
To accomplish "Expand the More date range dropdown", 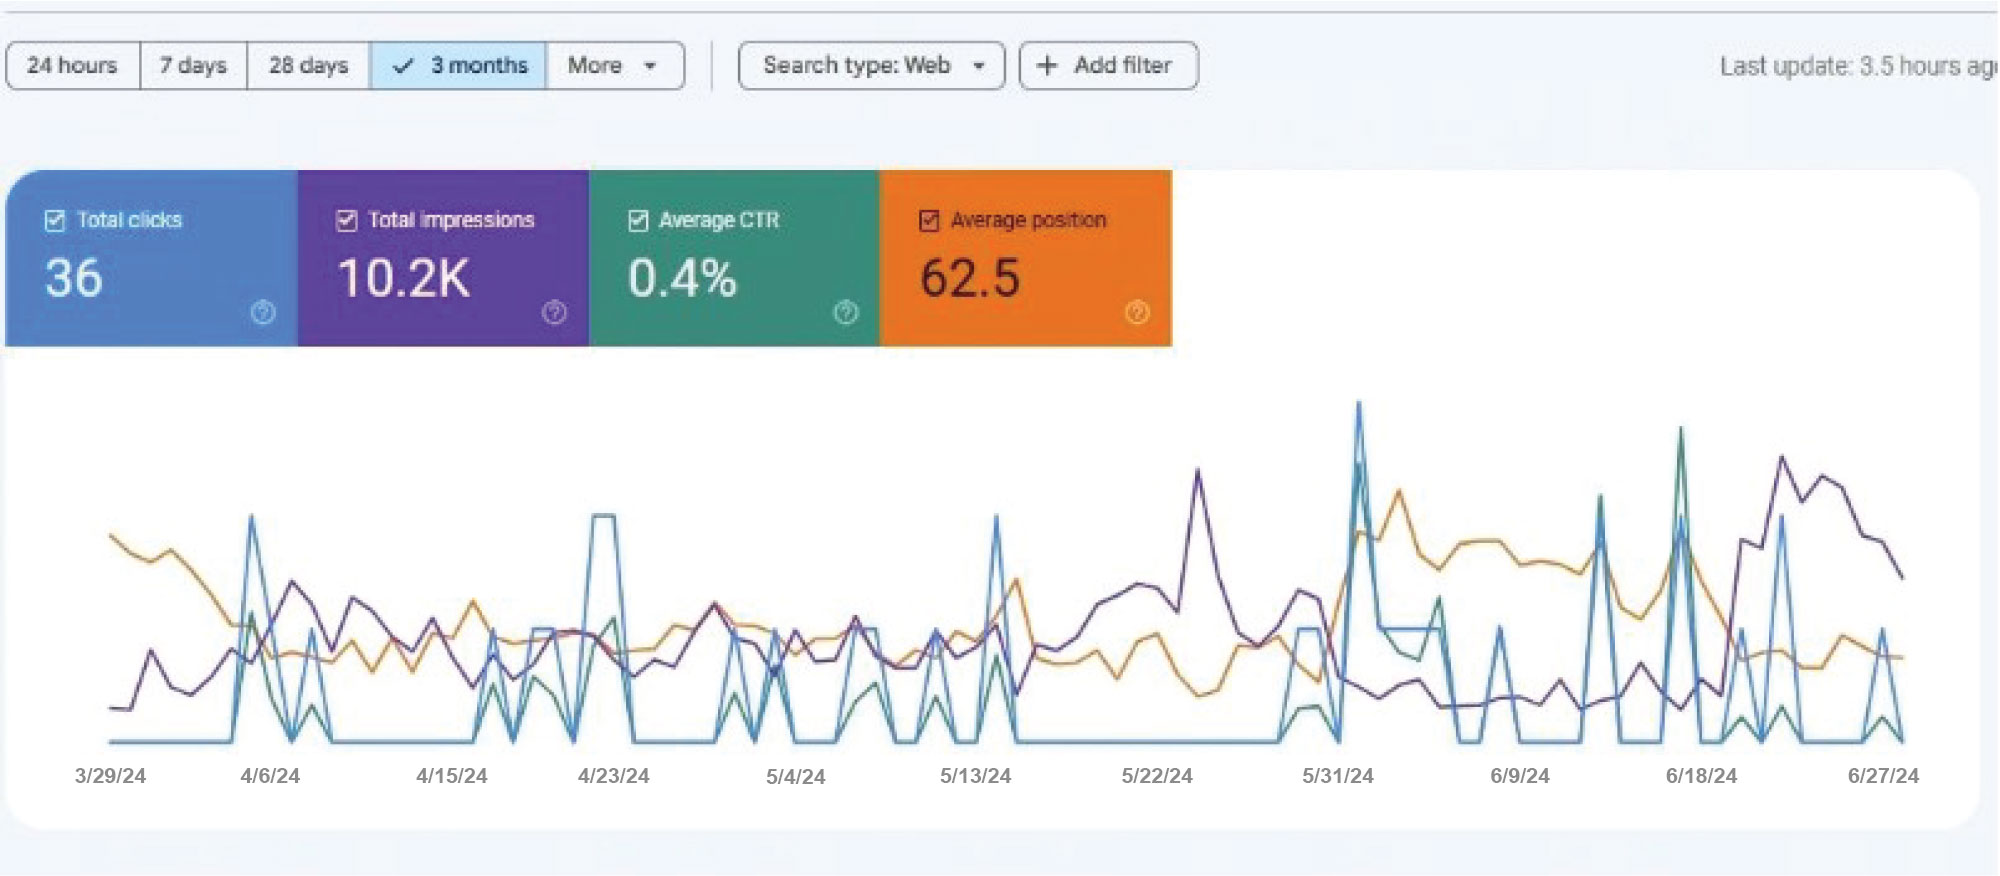I will 614,66.
